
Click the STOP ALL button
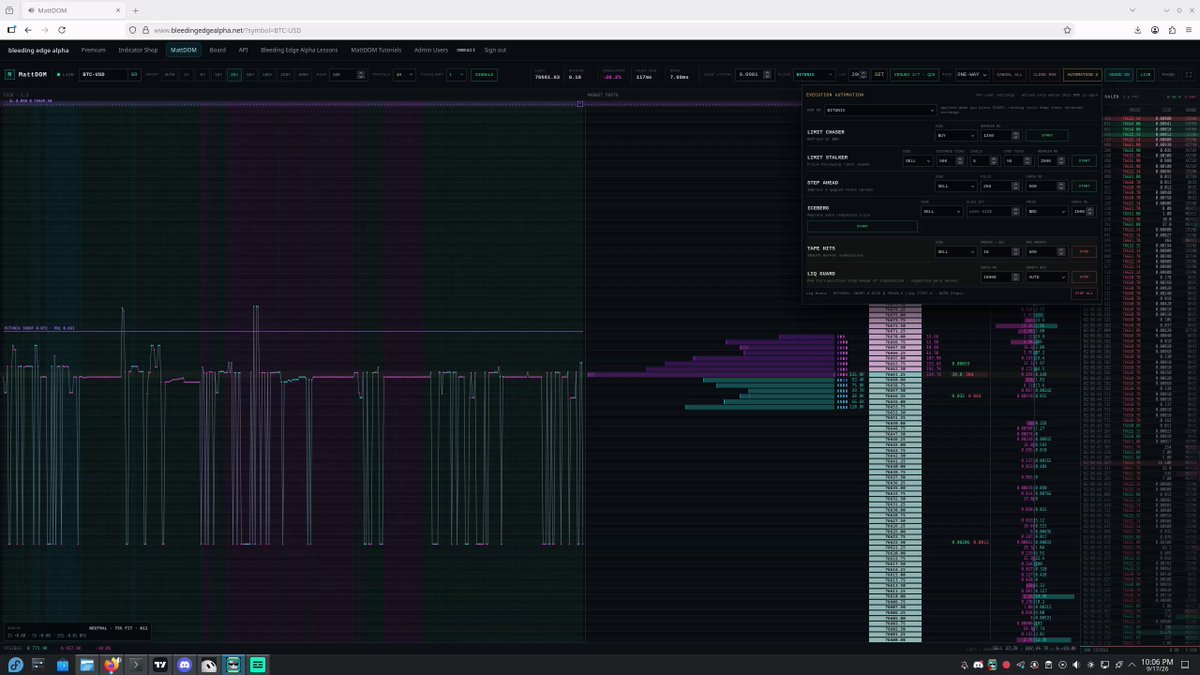[x=1083, y=293]
